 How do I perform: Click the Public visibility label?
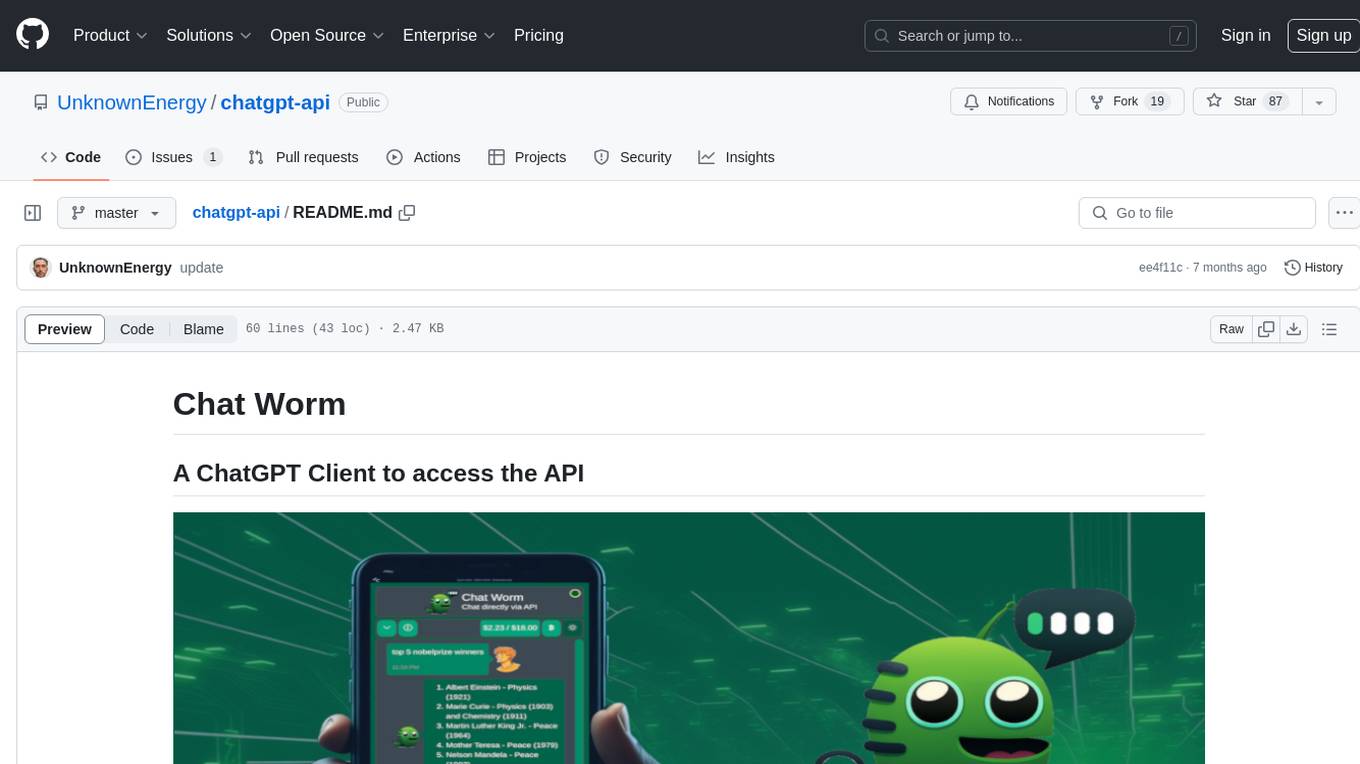coord(363,102)
